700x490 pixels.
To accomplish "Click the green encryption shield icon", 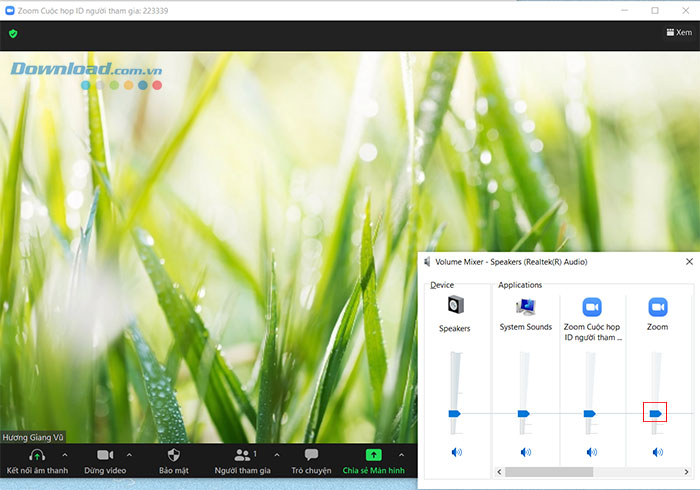I will 13,33.
